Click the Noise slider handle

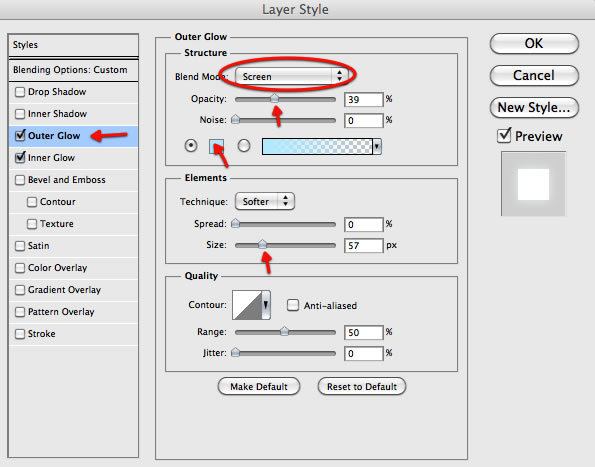pyautogui.click(x=235, y=120)
